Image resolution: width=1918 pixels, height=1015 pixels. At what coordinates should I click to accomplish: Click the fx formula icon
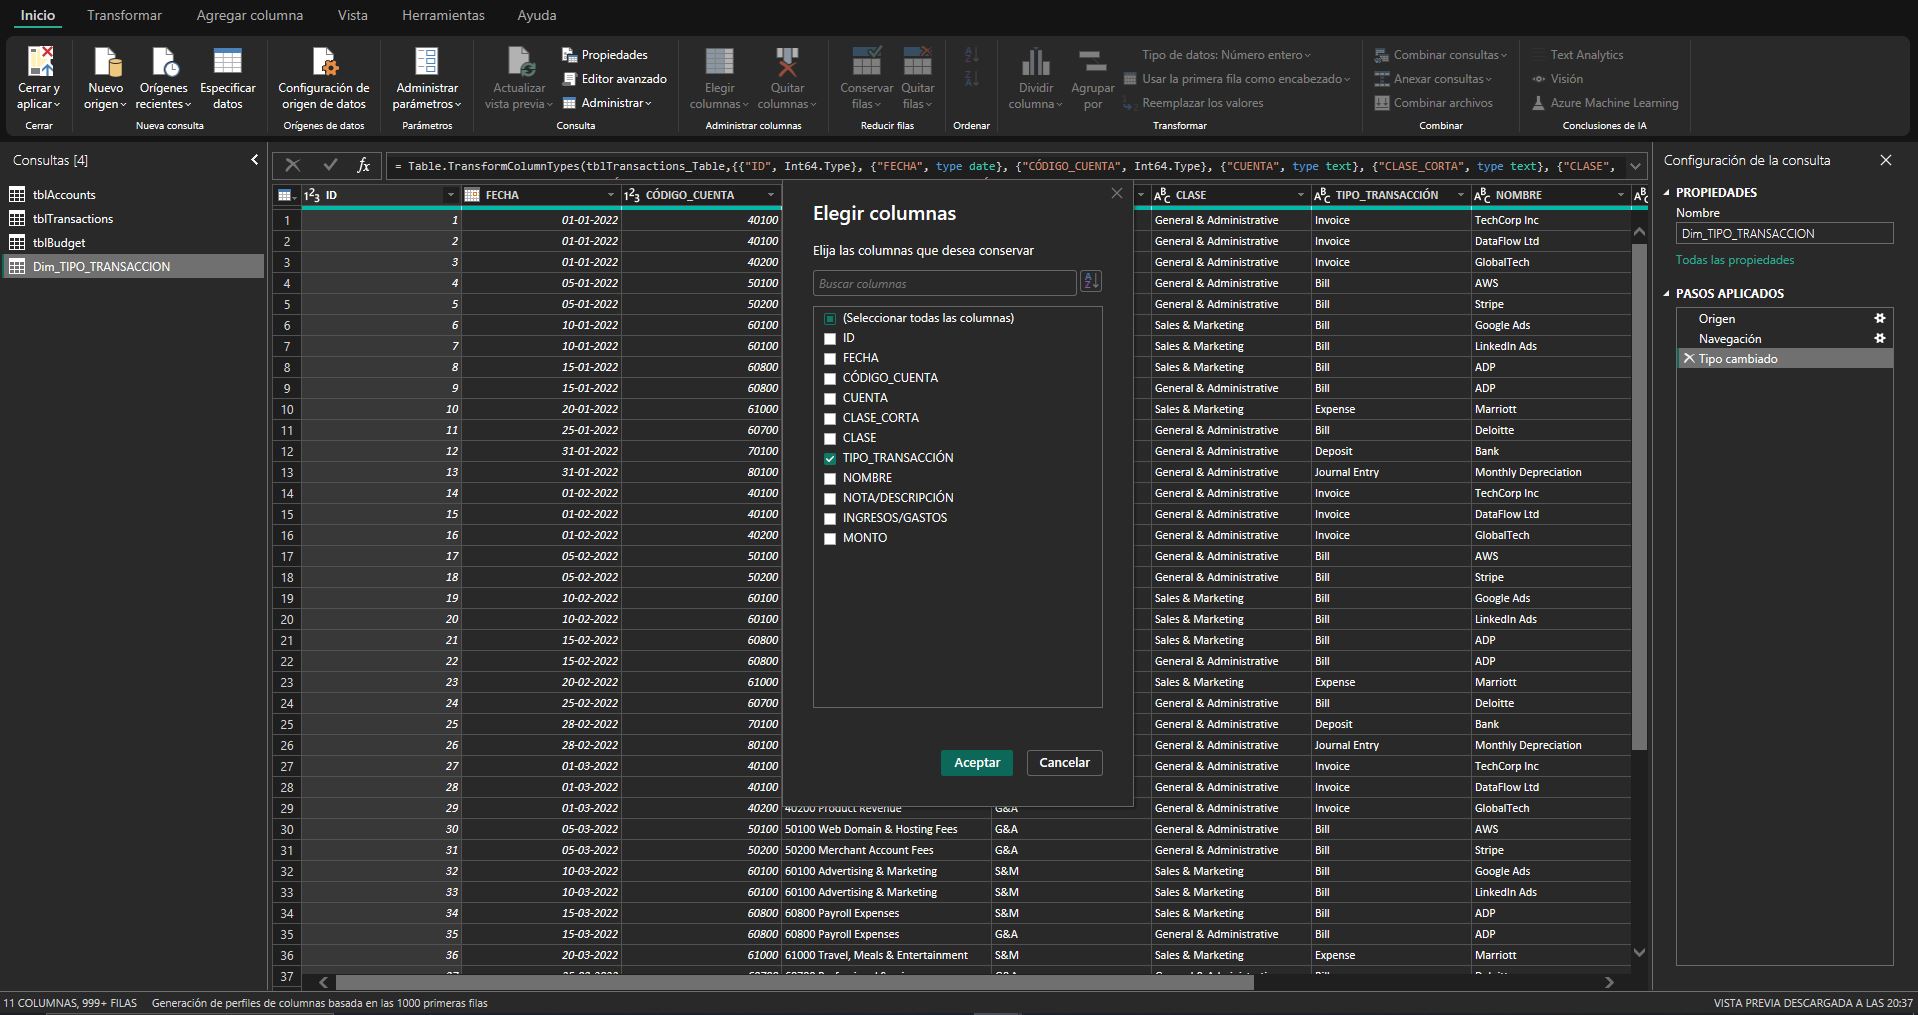click(x=364, y=166)
